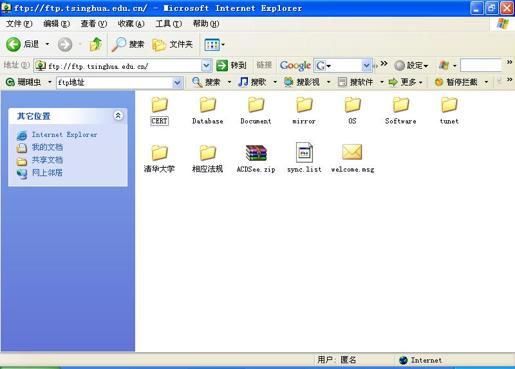Click the Views icon button
Screen dimensions: 515x369
[212, 45]
